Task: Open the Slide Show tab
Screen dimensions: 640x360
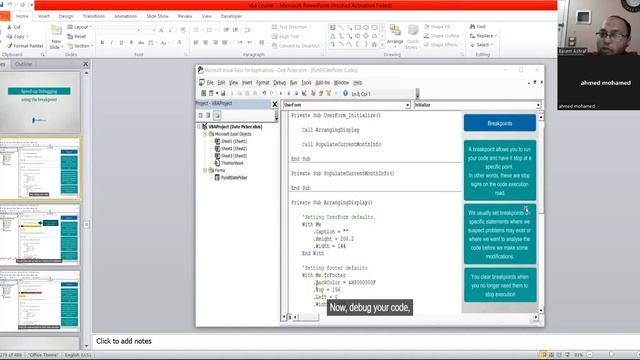Action: point(158,16)
